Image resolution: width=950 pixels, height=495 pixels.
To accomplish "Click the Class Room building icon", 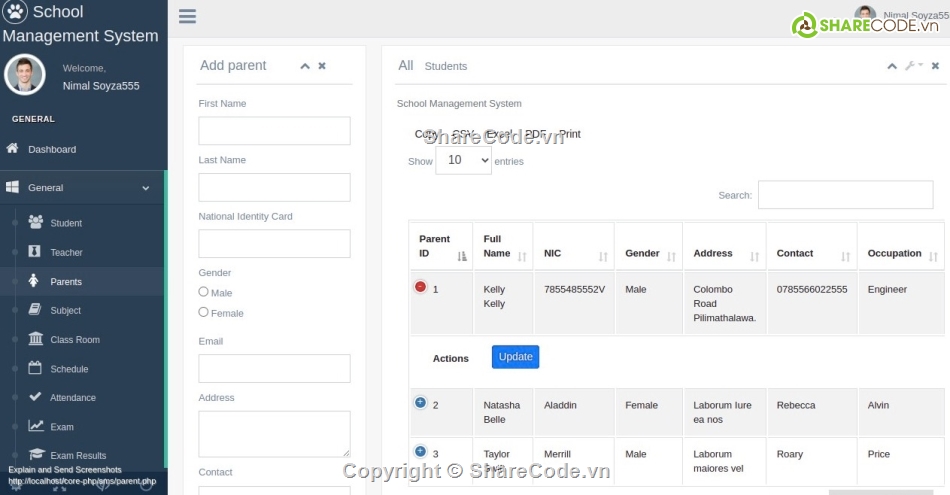I will 36,339.
